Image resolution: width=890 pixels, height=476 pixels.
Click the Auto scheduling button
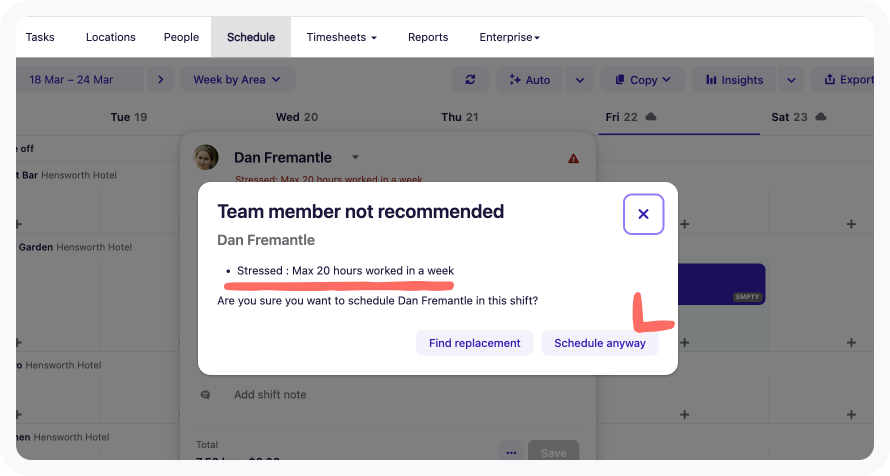[x=530, y=79]
